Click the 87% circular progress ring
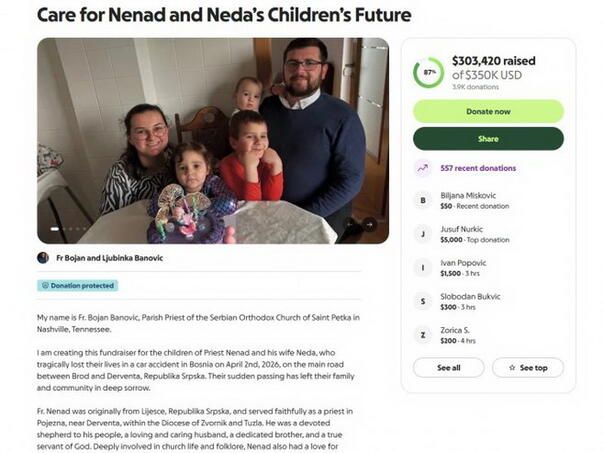 (x=428, y=72)
